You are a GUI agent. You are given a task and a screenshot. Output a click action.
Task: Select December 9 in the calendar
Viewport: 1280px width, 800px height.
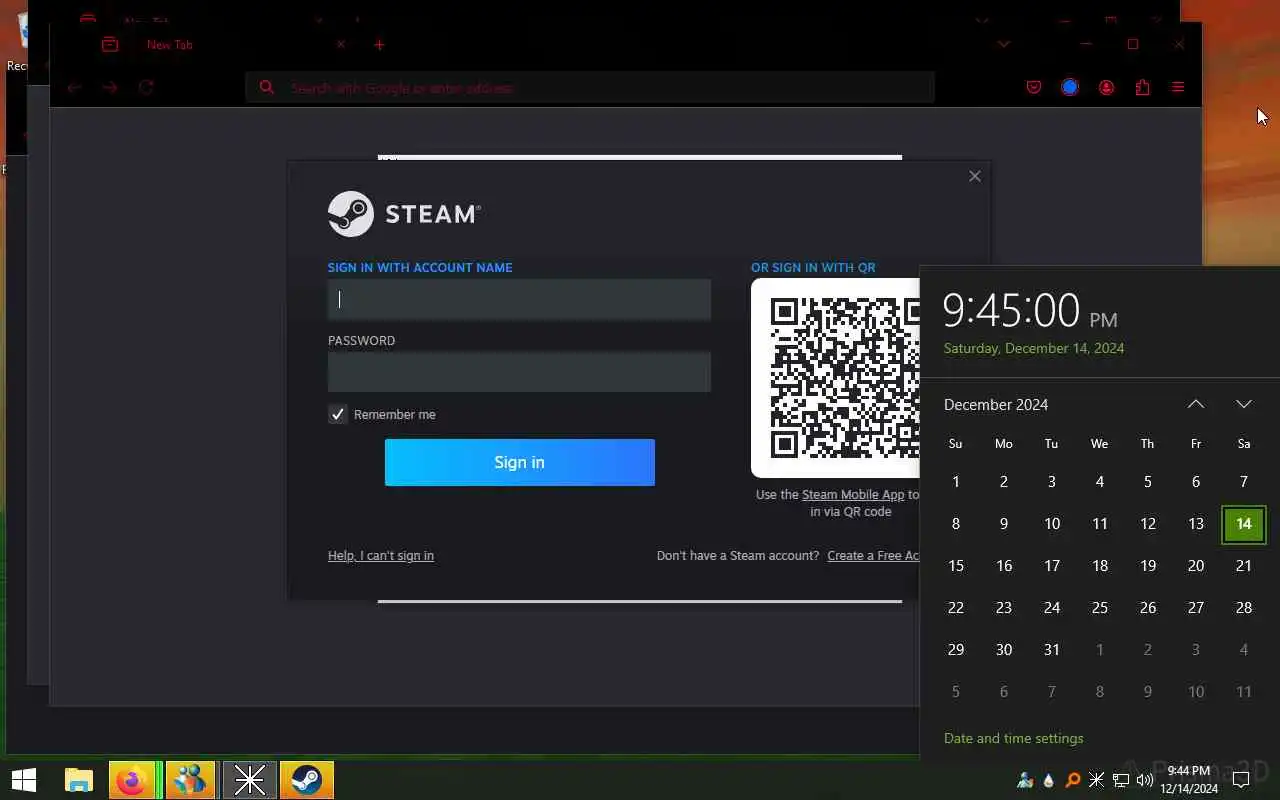click(x=1004, y=524)
